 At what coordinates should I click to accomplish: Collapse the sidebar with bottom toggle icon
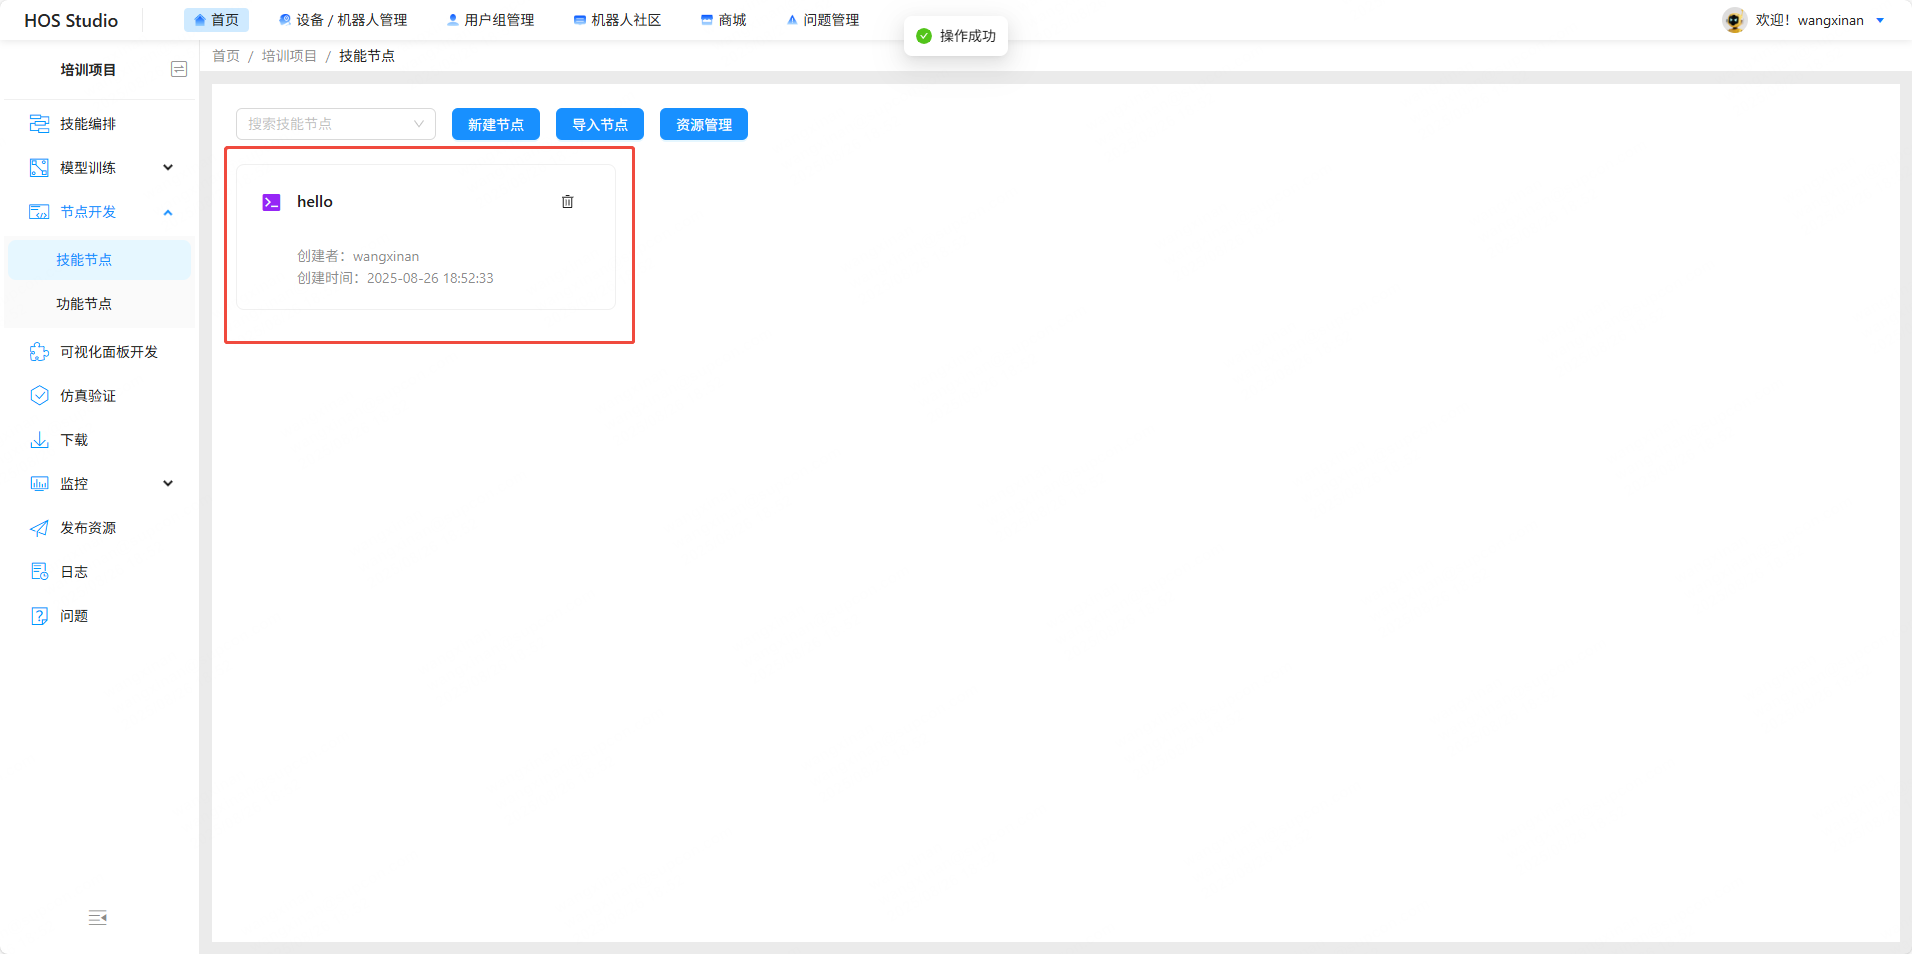tap(97, 918)
